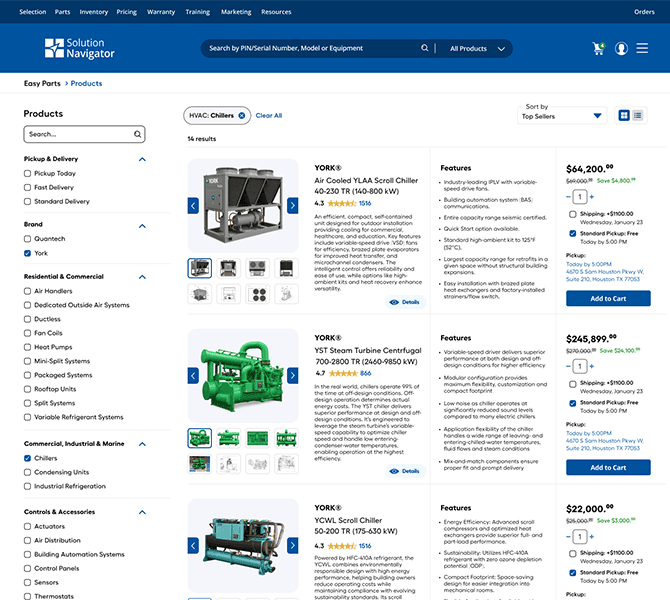The height and width of the screenshot is (600, 670).
Task: Select first green thumbnail of YST Turbine
Action: (200, 438)
